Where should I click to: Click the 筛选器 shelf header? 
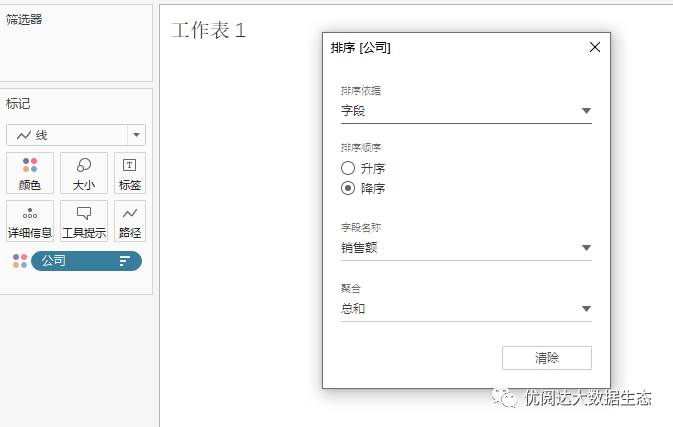pos(24,19)
